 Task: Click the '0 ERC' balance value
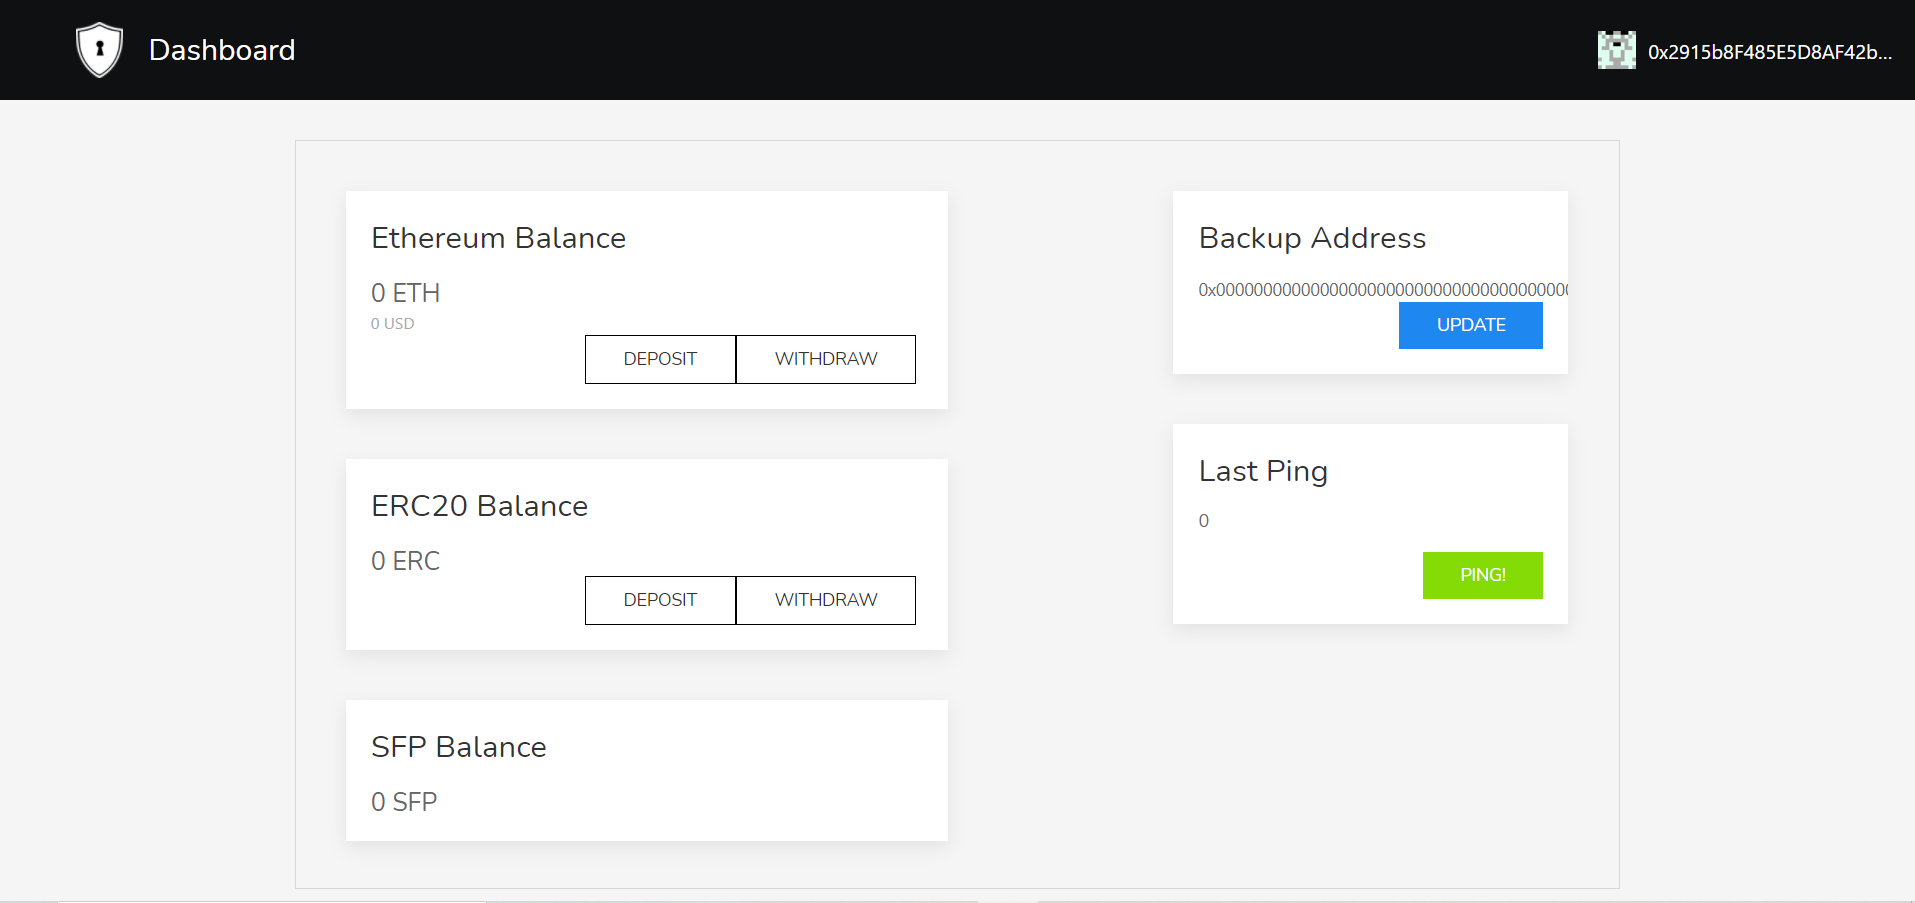(x=405, y=561)
